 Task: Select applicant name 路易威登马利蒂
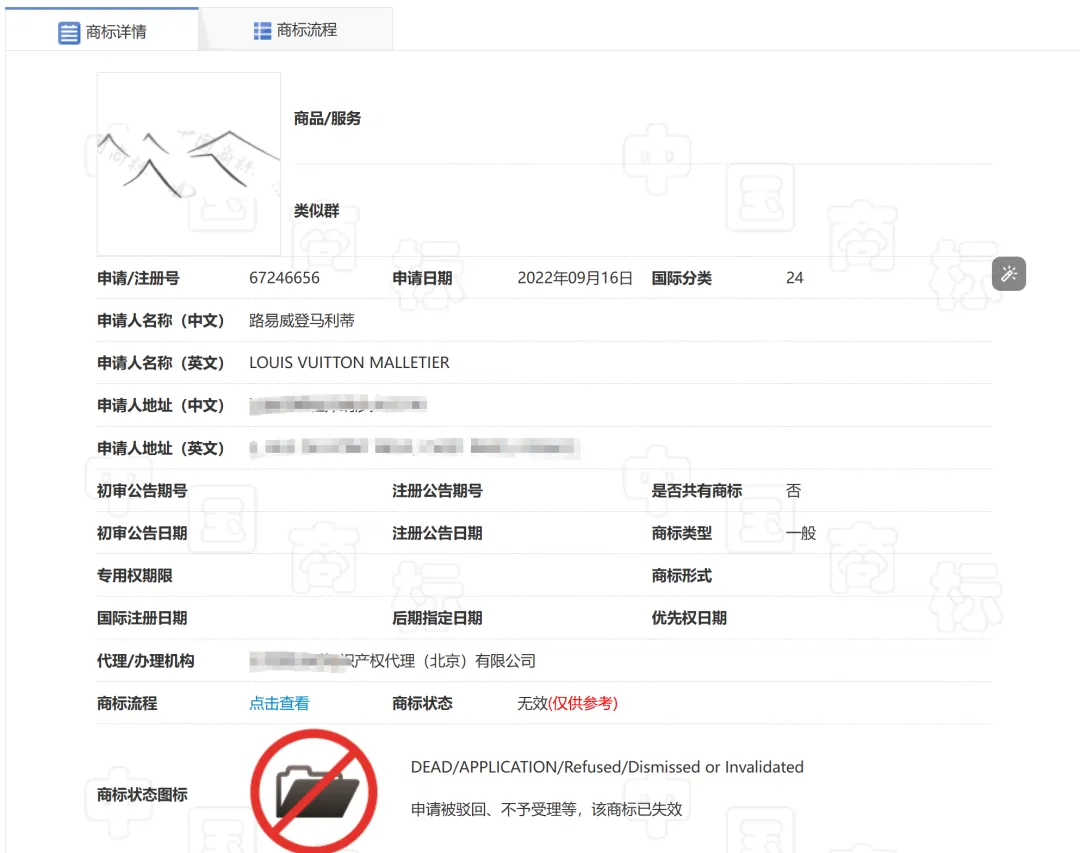pos(302,320)
